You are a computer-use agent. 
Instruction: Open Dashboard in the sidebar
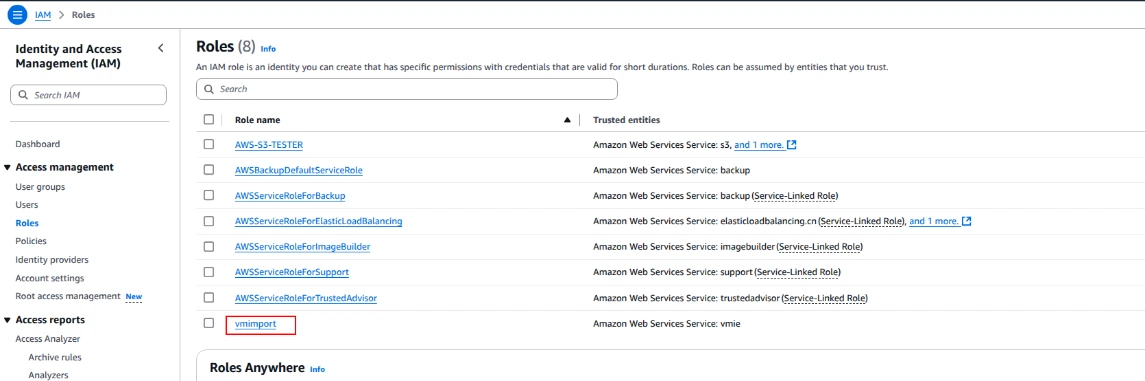coord(38,144)
